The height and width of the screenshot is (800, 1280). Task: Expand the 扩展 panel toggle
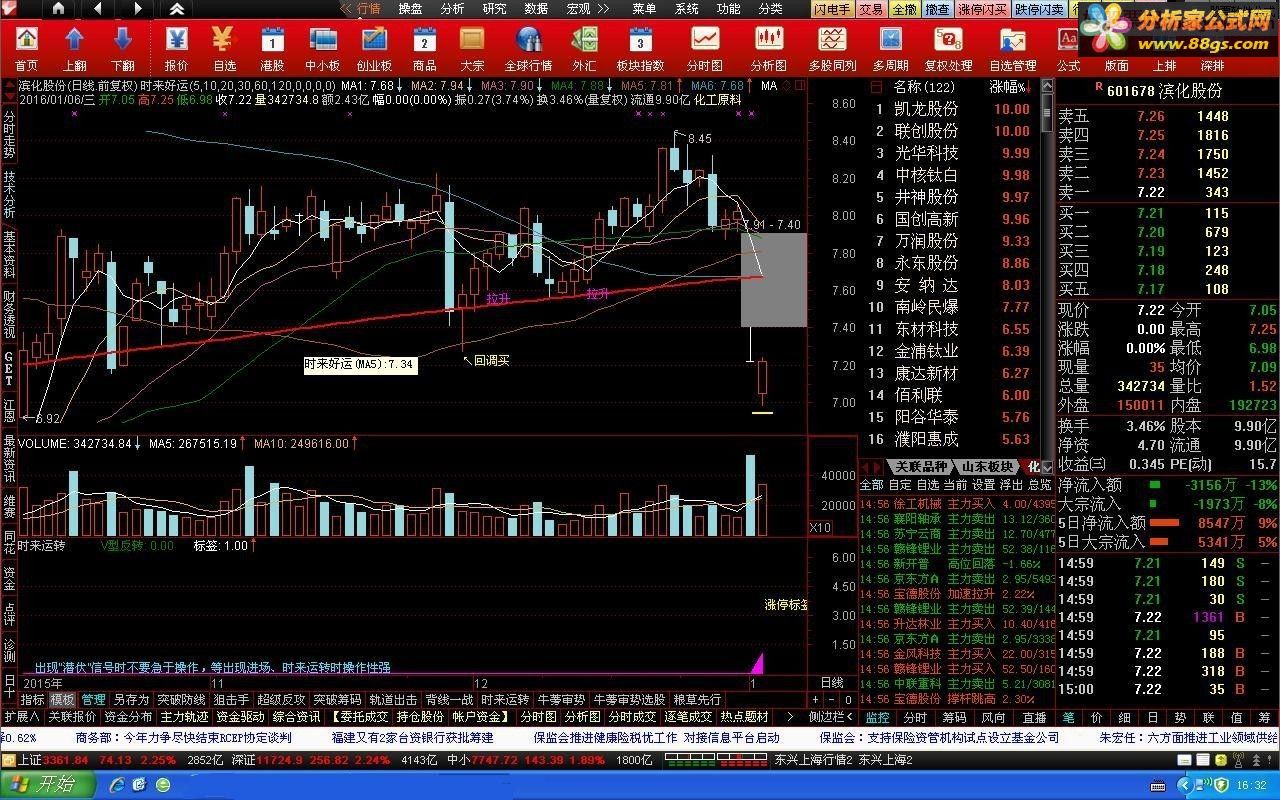21,717
